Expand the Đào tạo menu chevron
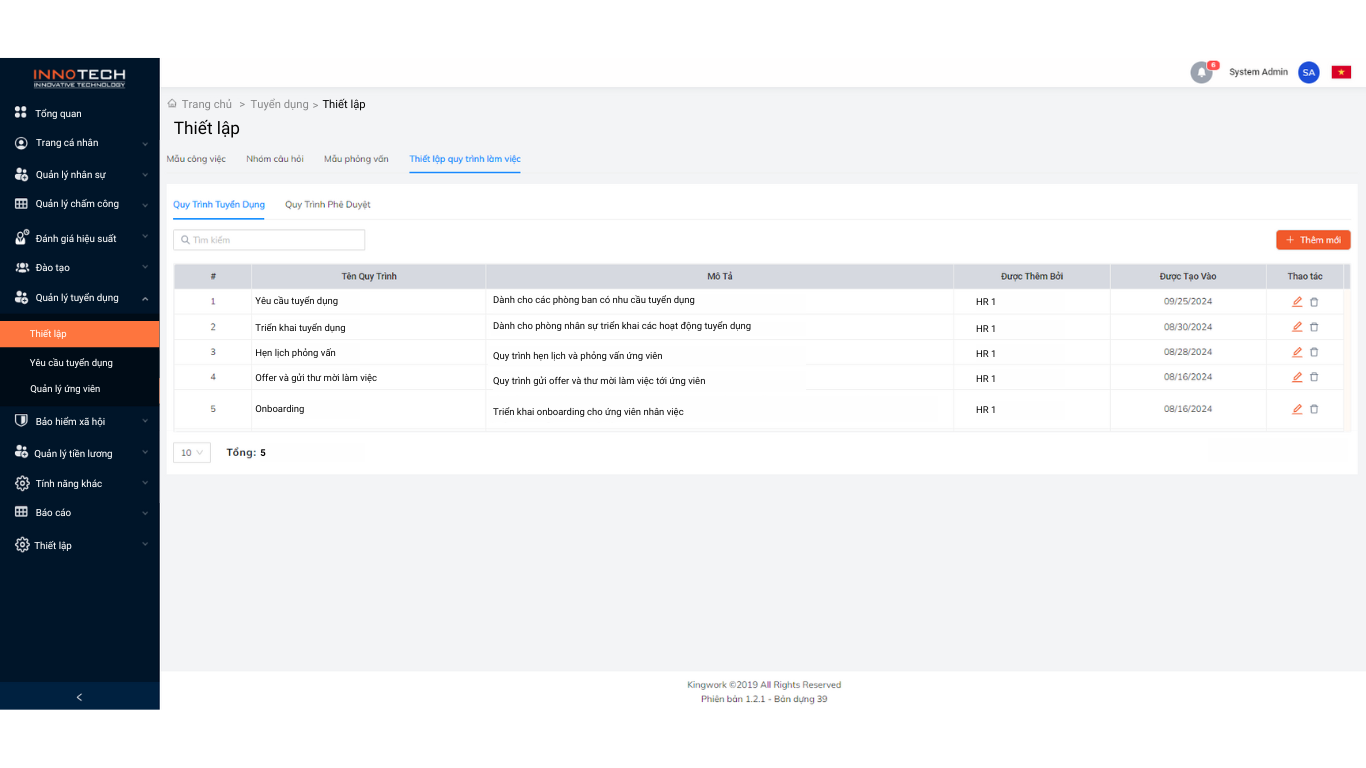This screenshot has height=768, width=1366. (145, 267)
